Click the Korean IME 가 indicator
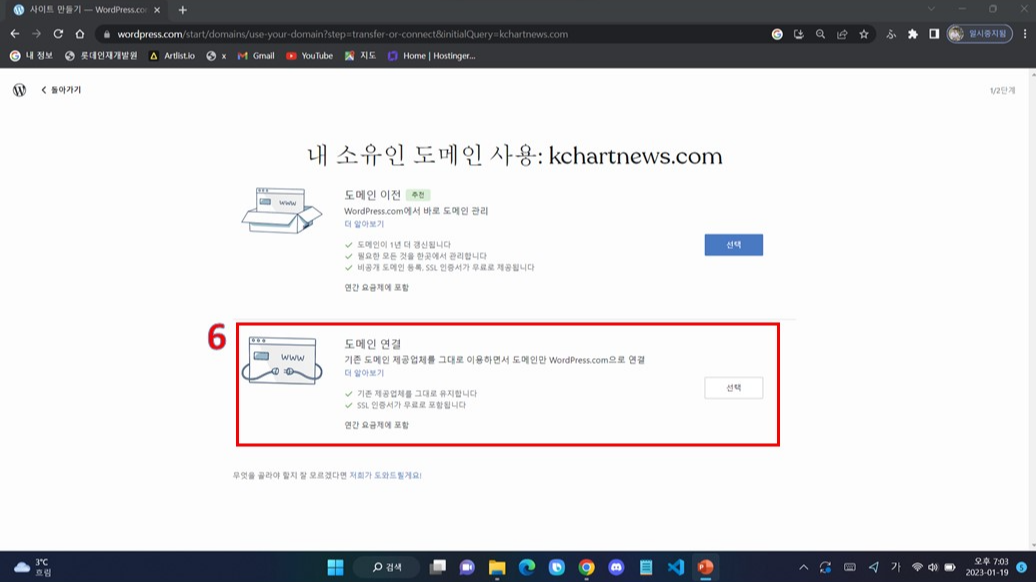 [x=895, y=567]
